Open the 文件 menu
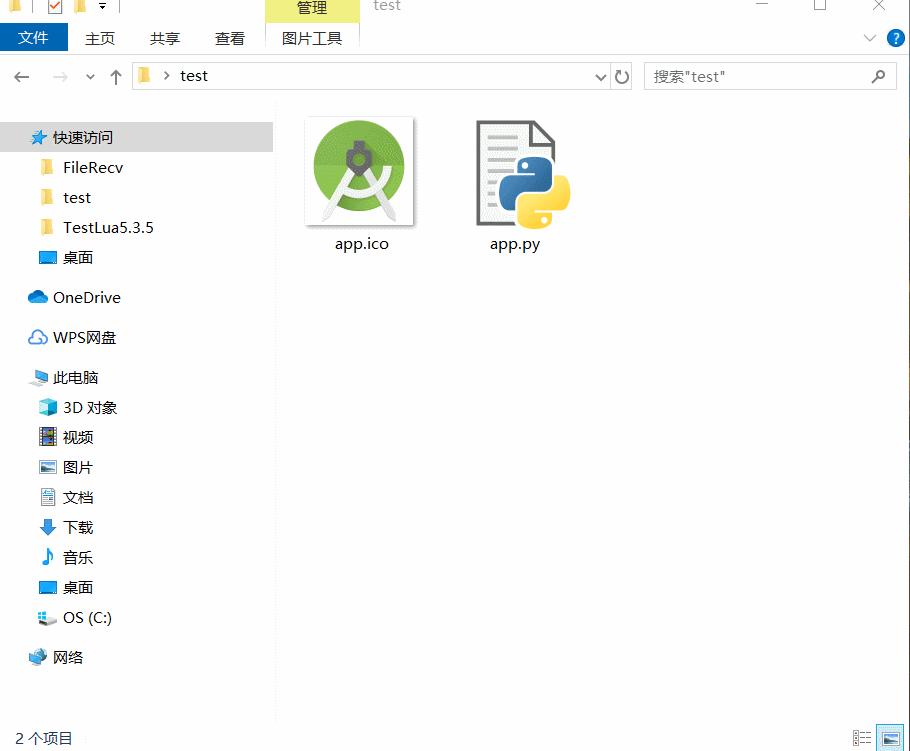 pos(33,38)
